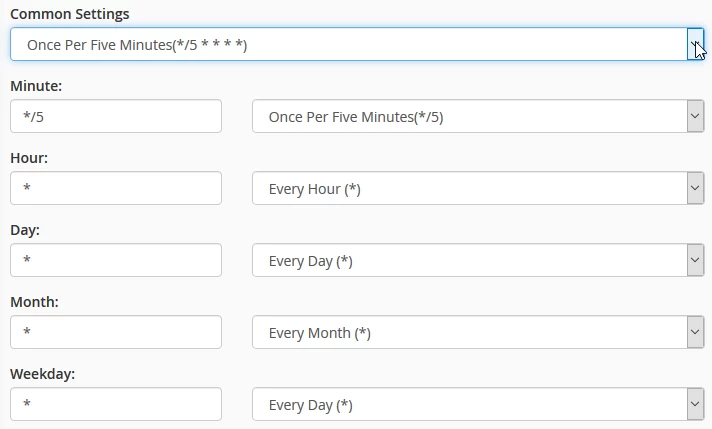The height and width of the screenshot is (429, 712).
Task: Open the Common Settings dropdown list
Action: 348,44
